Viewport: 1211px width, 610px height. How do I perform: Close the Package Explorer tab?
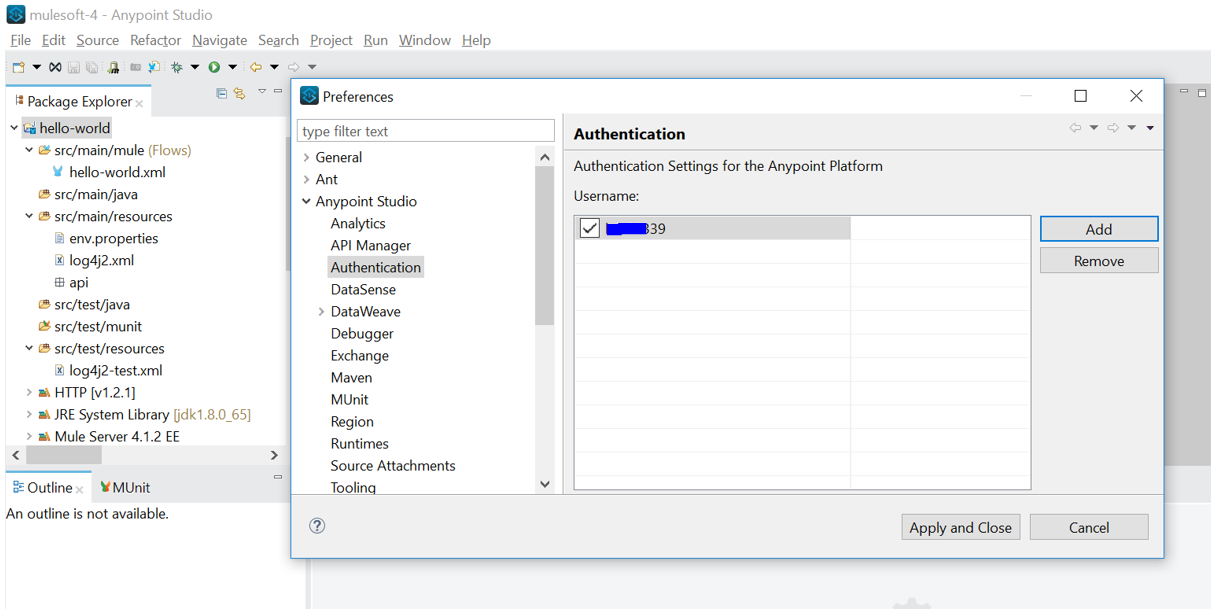click(139, 103)
